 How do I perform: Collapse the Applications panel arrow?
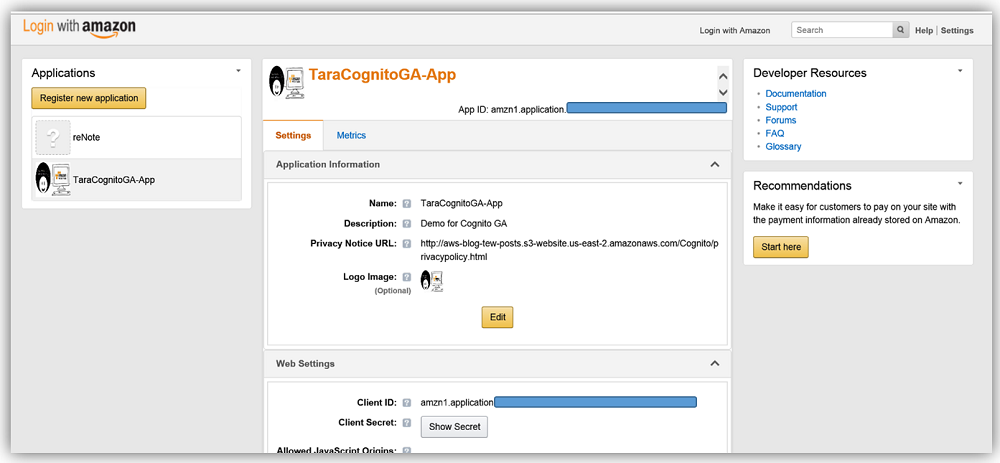[x=238, y=71]
